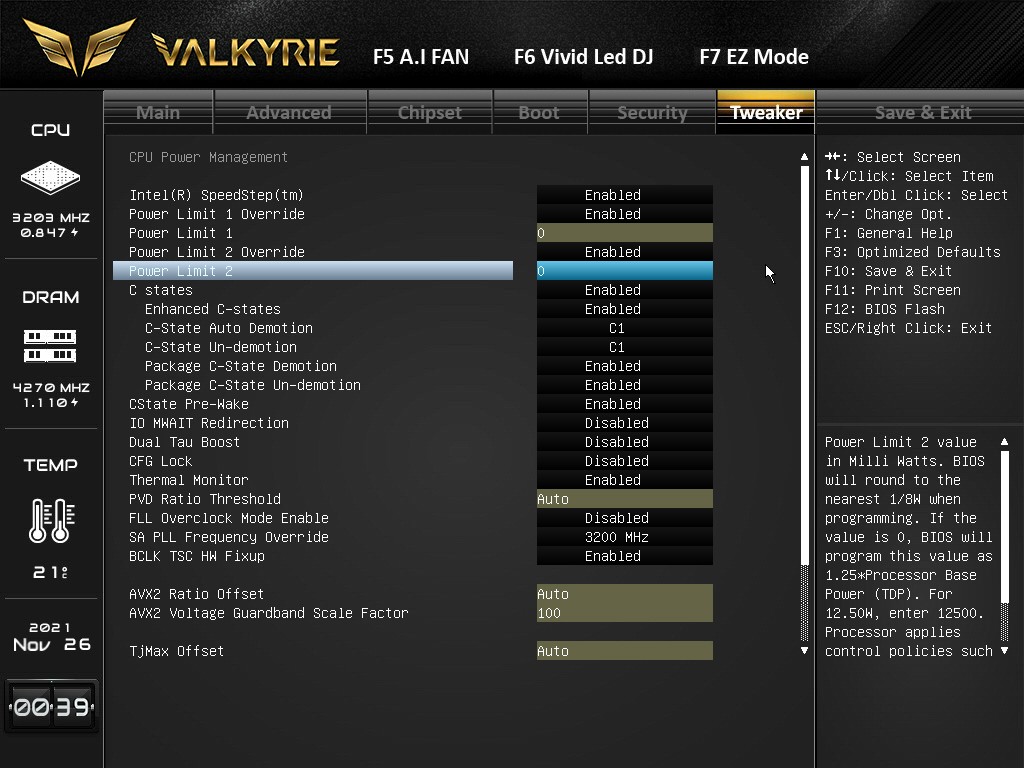Screen dimensions: 1024x768
Task: Click the TEMP thermometers icon
Action: (52, 520)
